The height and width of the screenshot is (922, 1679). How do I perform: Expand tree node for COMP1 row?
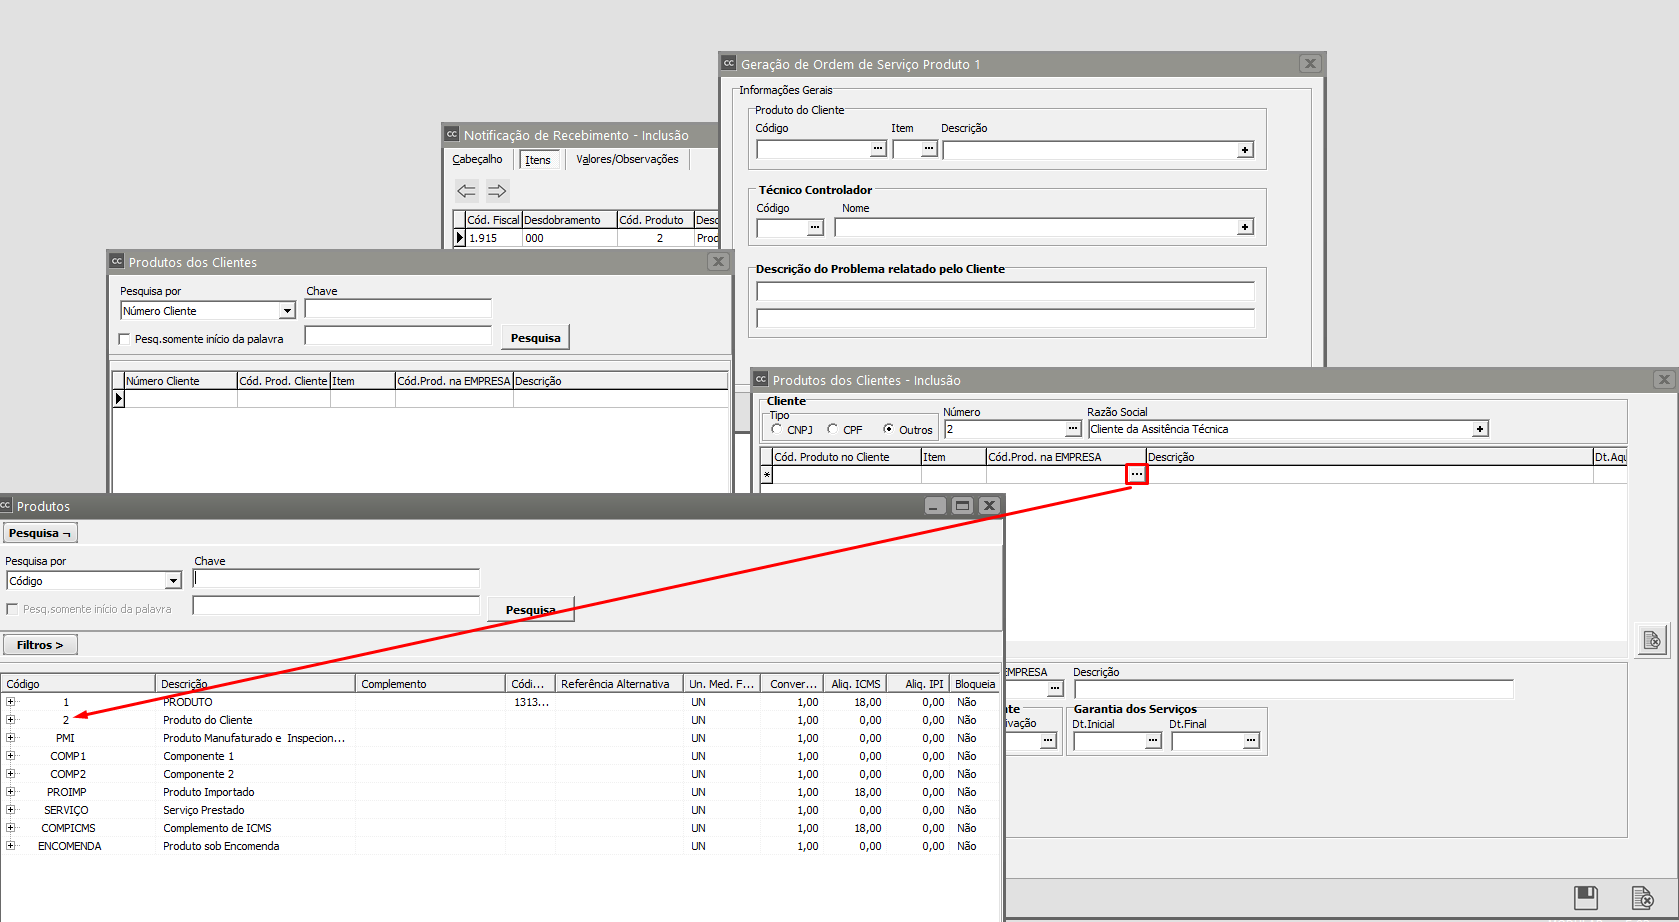coord(11,756)
